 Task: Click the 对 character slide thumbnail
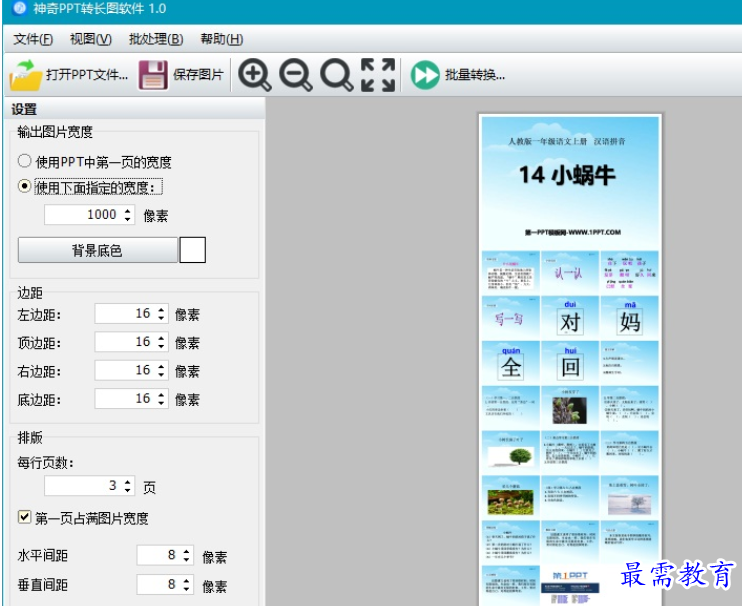pyautogui.click(x=570, y=317)
